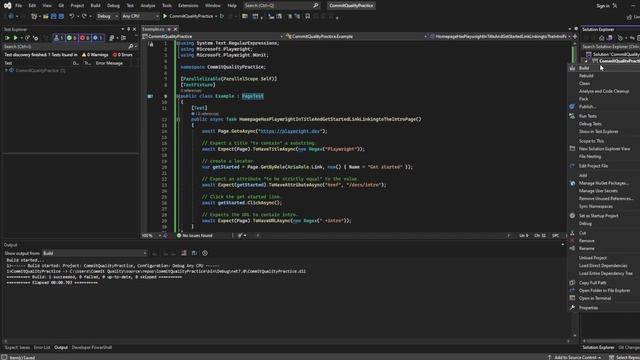This screenshot has height=360, width=640.
Task: Choose Scope to This
Action: click(x=591, y=141)
